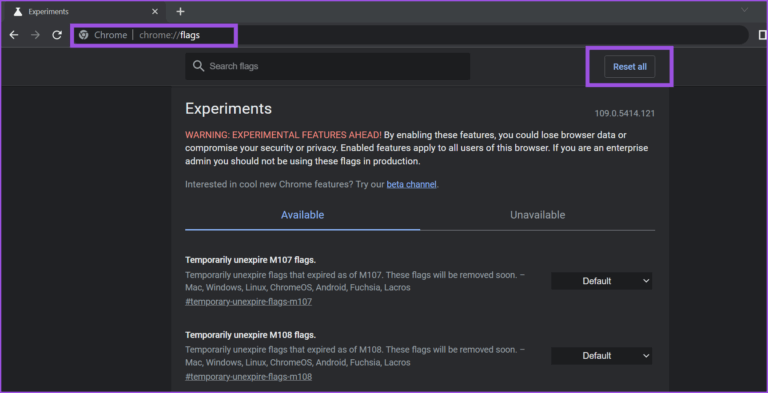Screen dimensions: 768x393
Task: Click the Chrome site info icon in address bar
Action: (84, 35)
